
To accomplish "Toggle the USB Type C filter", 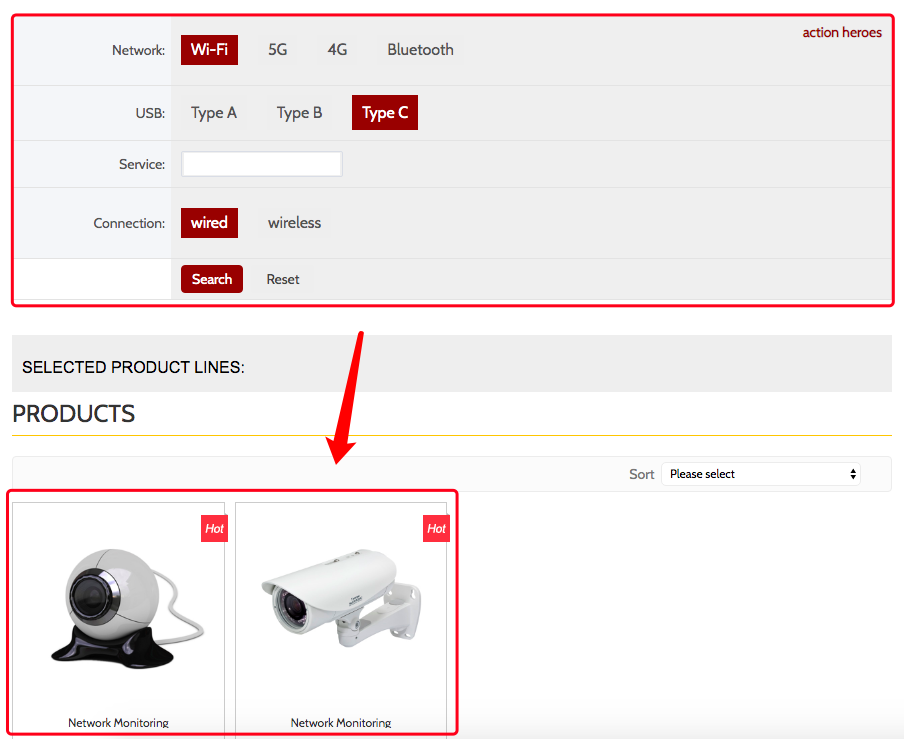I will (x=385, y=113).
